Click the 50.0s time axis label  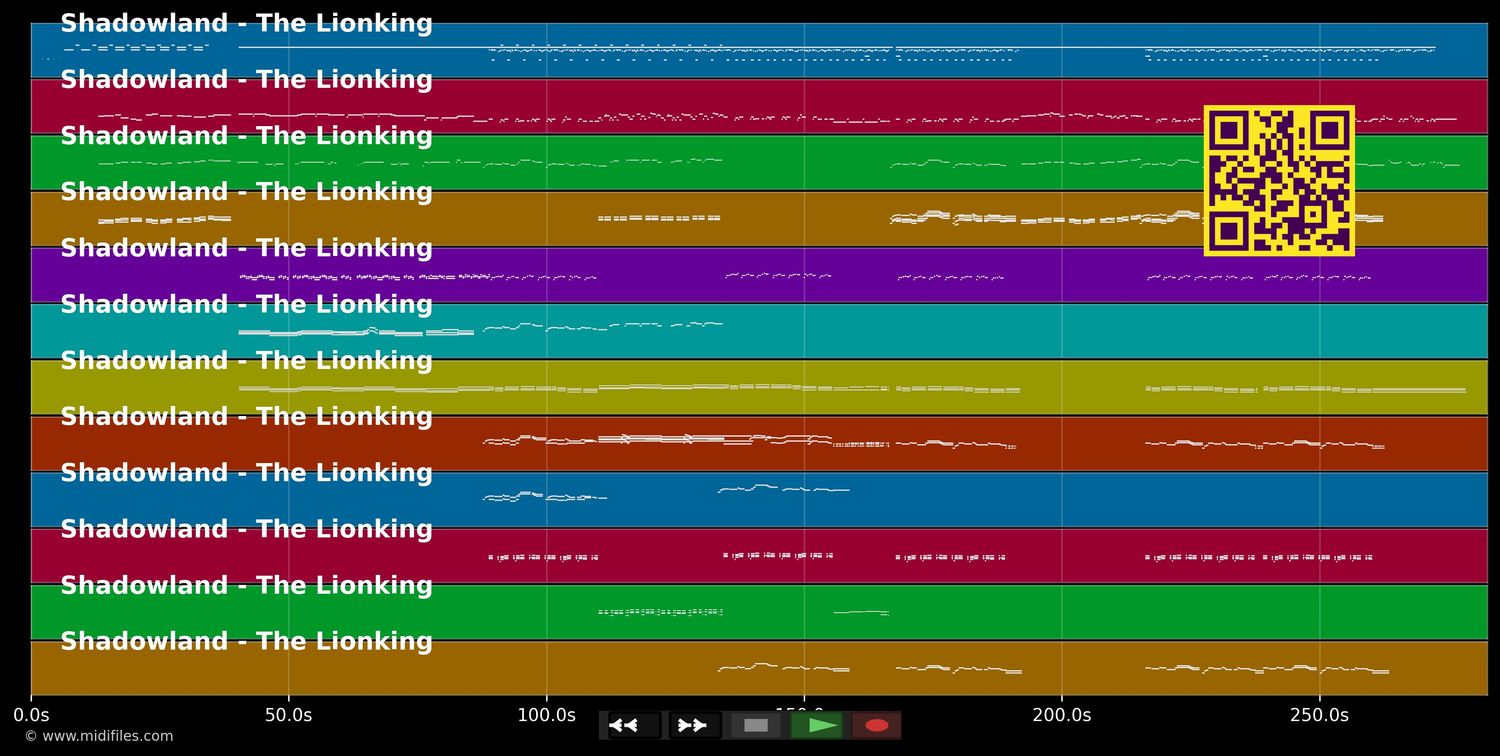(x=289, y=715)
